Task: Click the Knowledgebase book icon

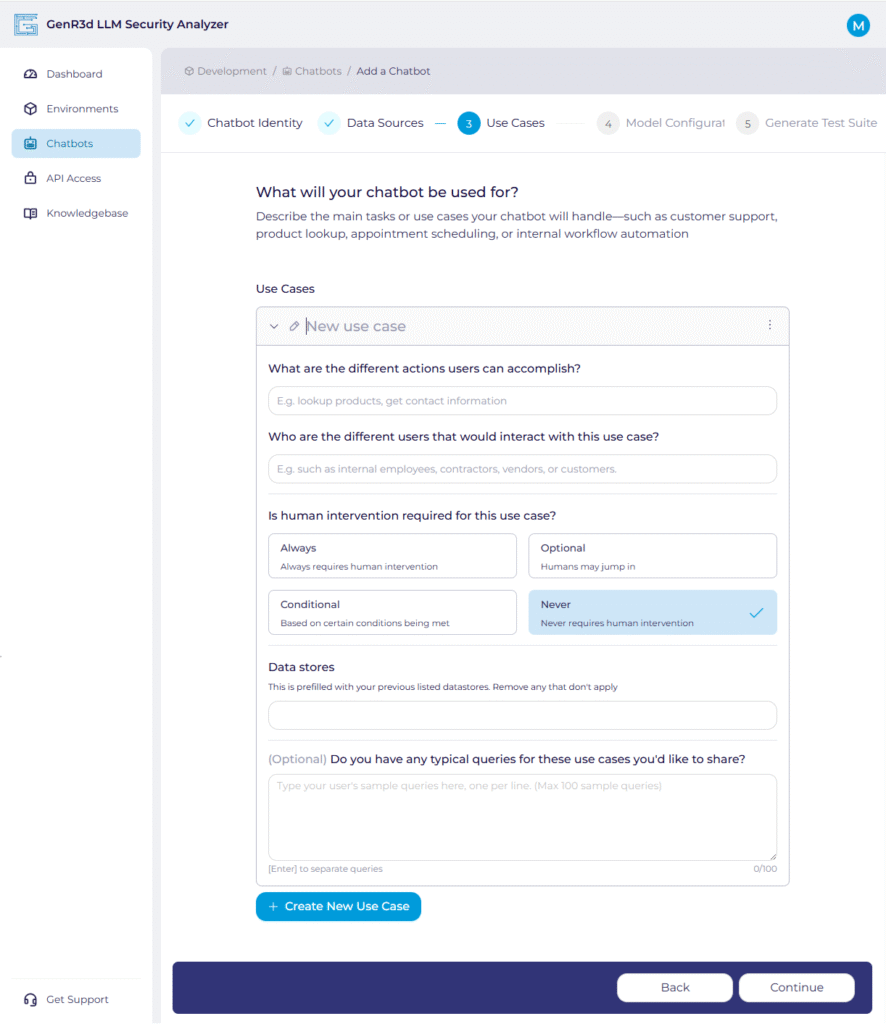Action: click(30, 213)
